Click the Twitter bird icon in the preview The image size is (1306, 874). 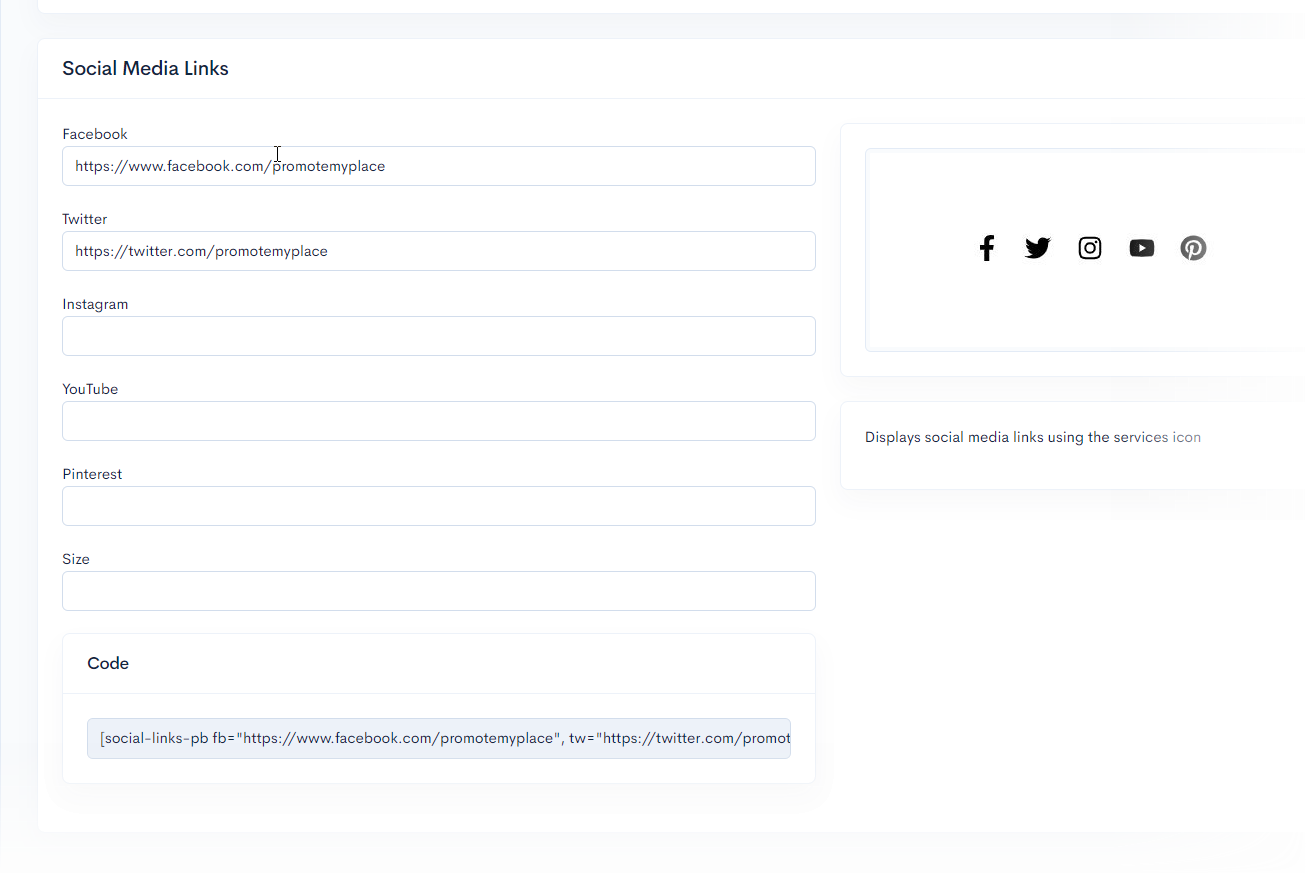click(1038, 248)
